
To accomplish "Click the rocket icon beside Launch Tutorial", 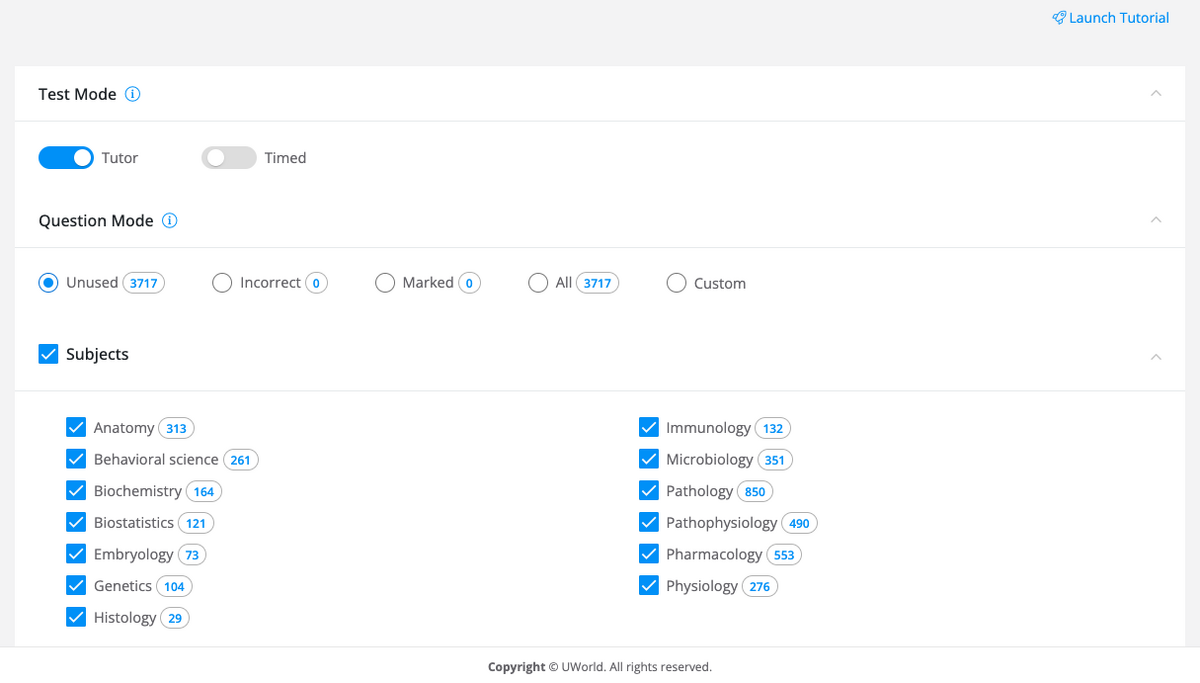I will pos(1059,18).
